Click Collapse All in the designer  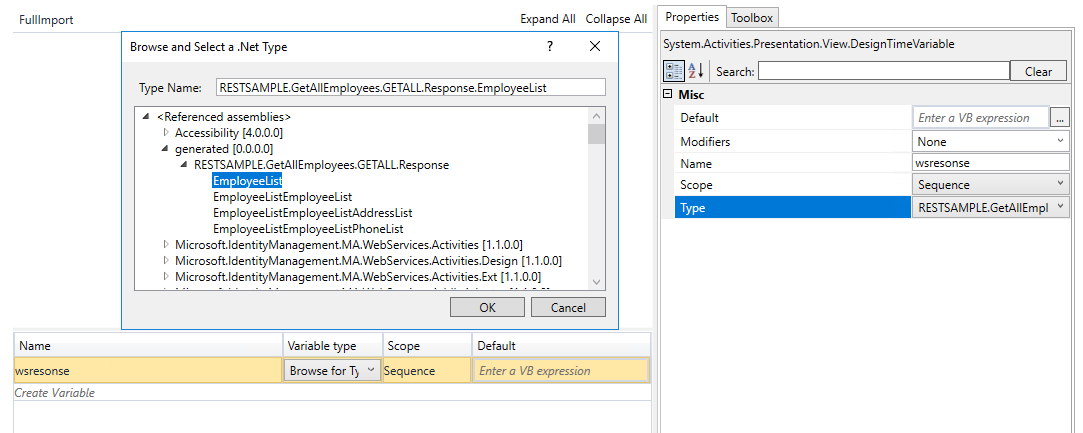pyautogui.click(x=616, y=19)
